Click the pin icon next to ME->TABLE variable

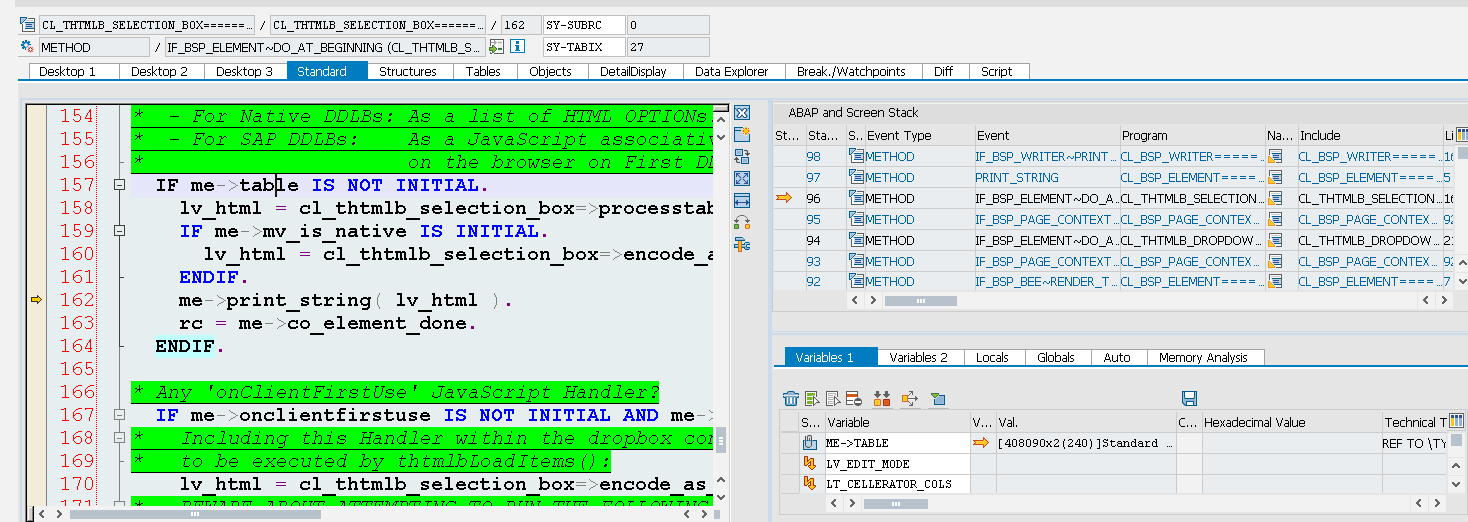(810, 443)
